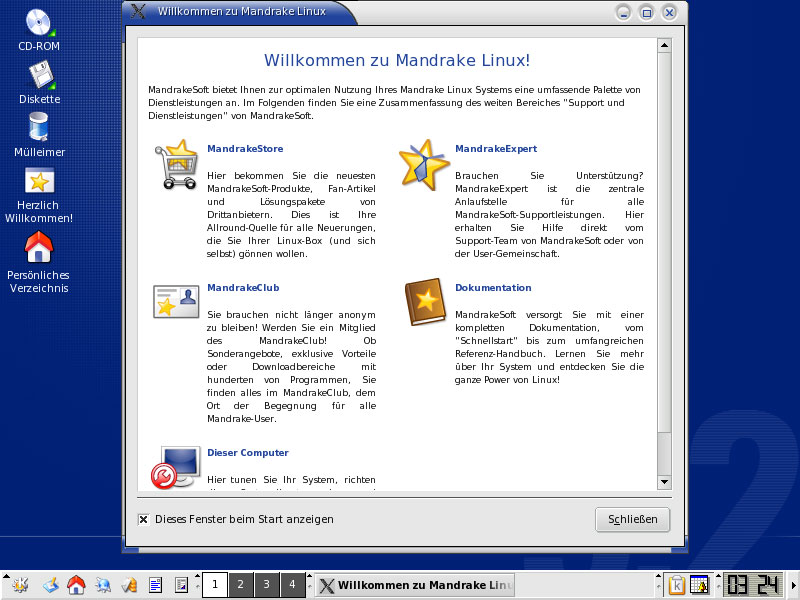Image resolution: width=800 pixels, height=600 pixels.
Task: Click the welcome window's vertical scrollbar thumb
Action: (664, 242)
